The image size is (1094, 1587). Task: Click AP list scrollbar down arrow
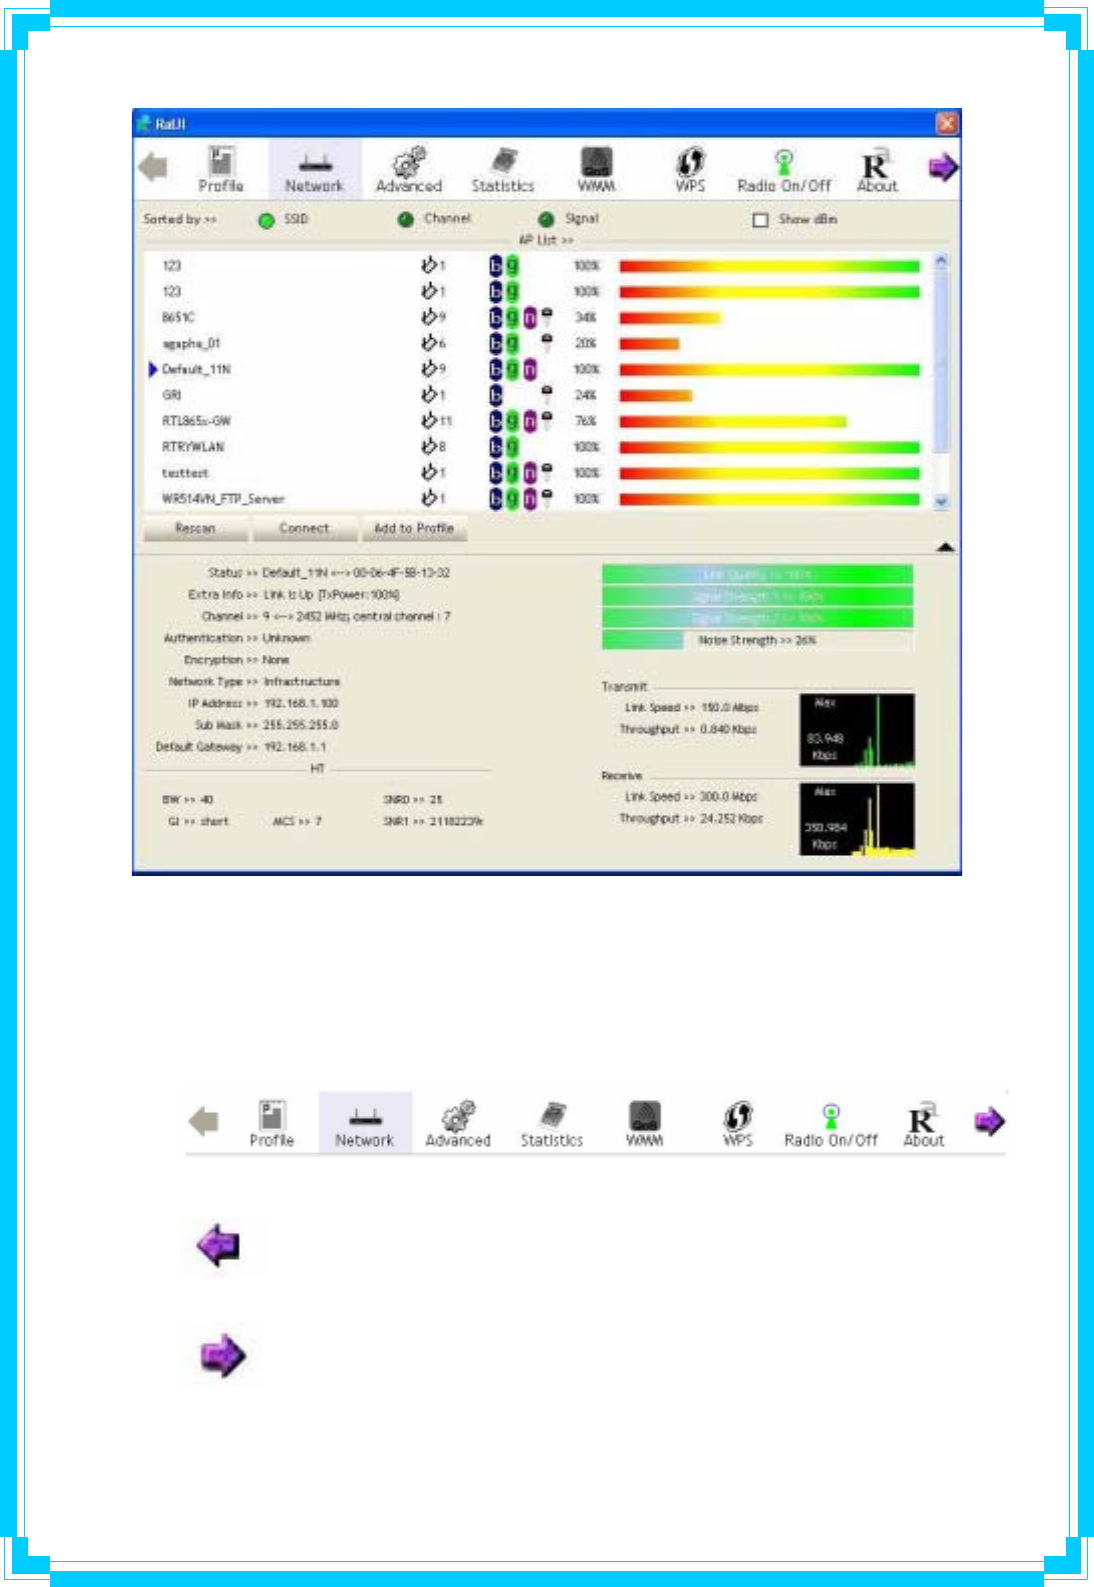pyautogui.click(x=941, y=502)
